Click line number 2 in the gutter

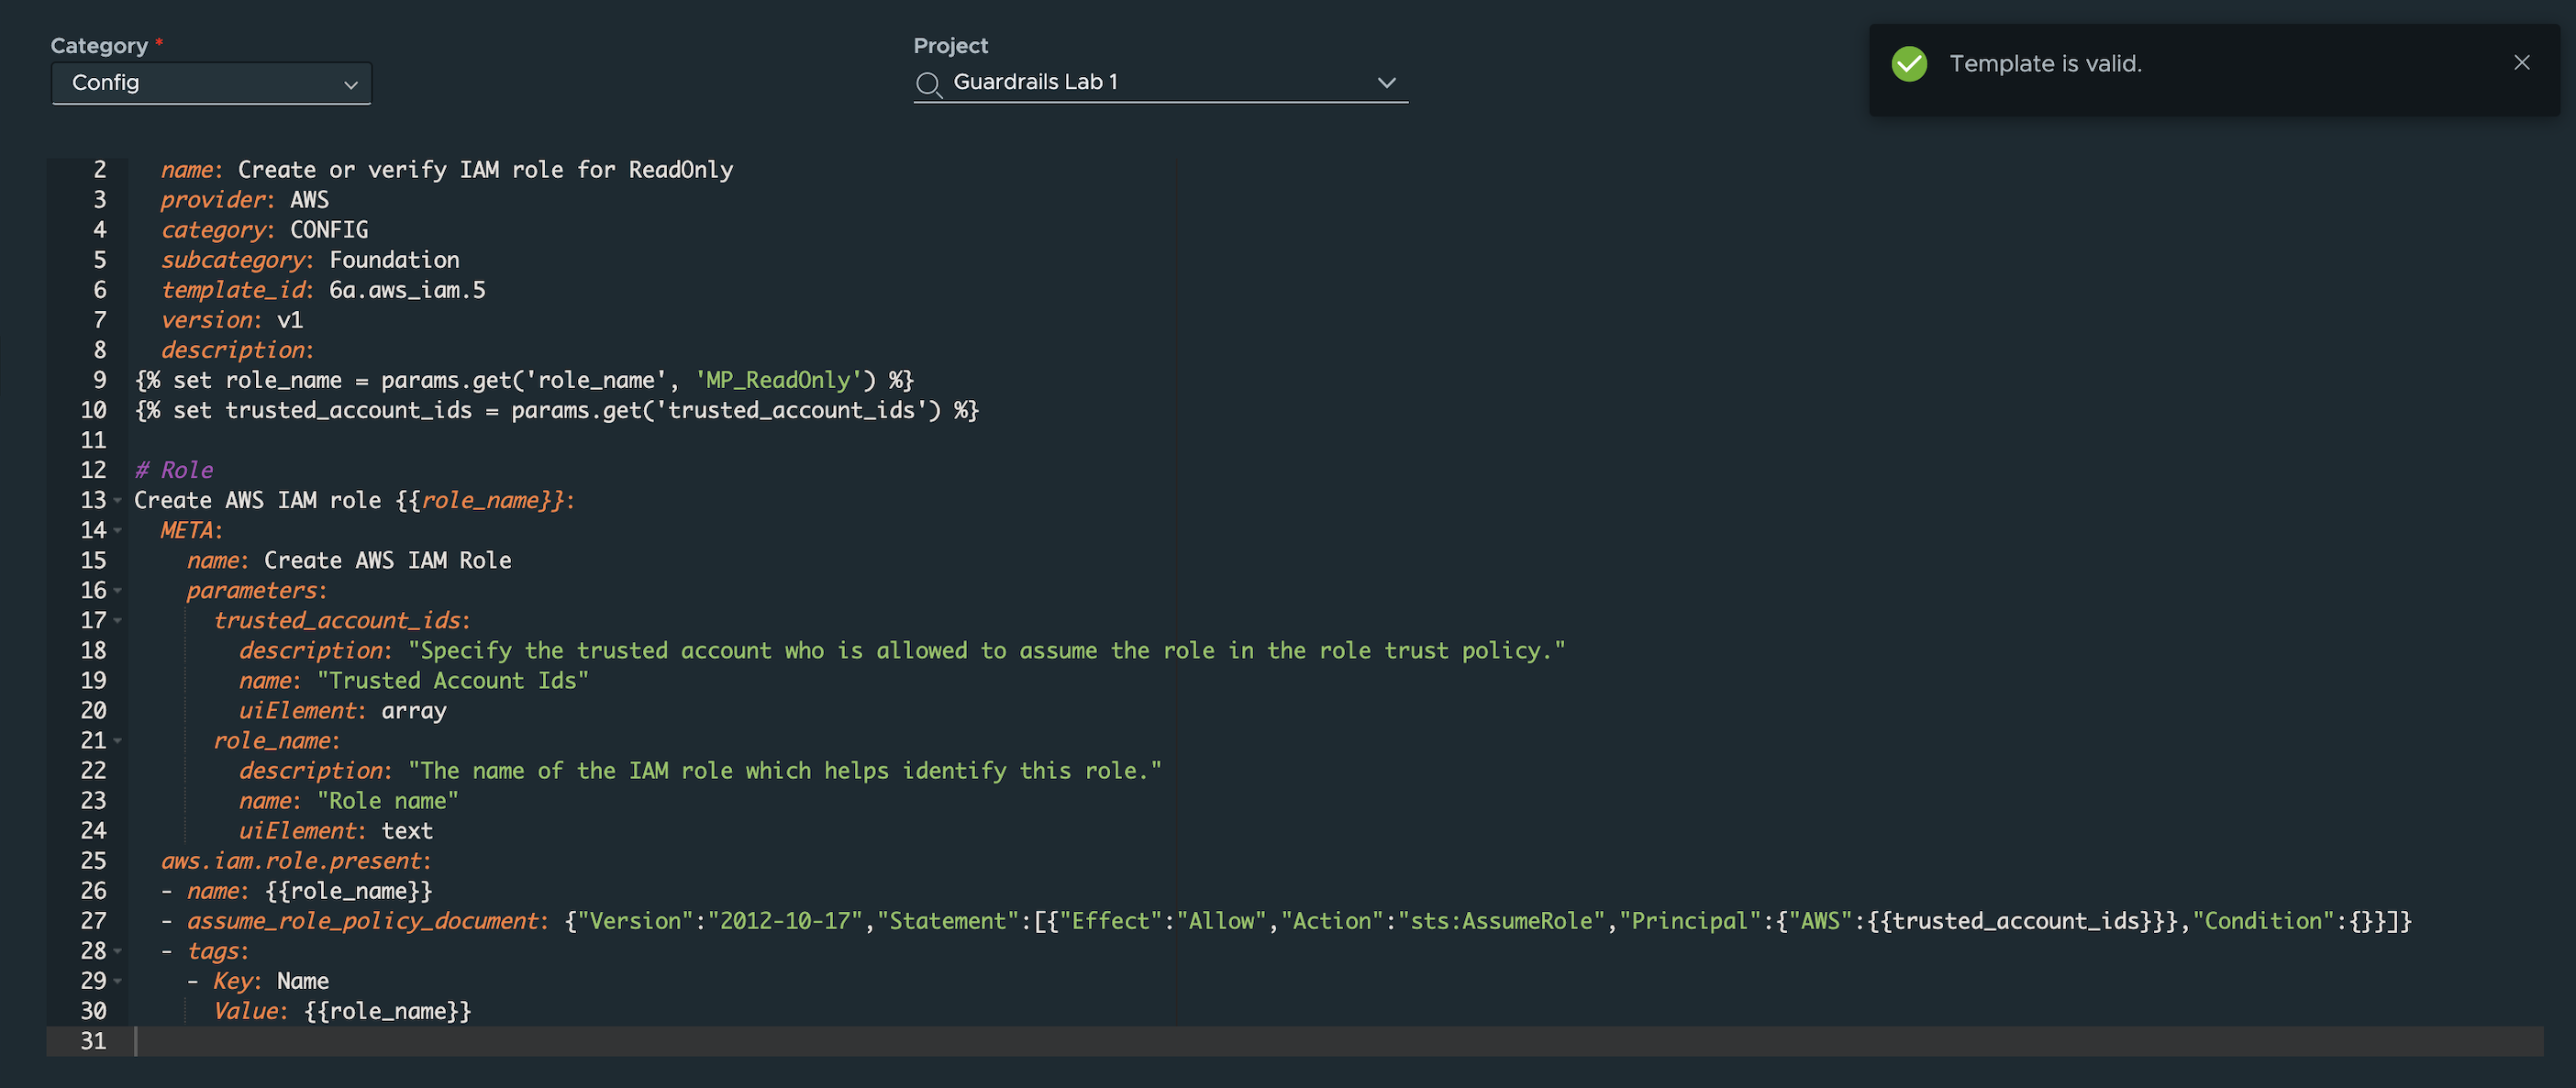99,170
